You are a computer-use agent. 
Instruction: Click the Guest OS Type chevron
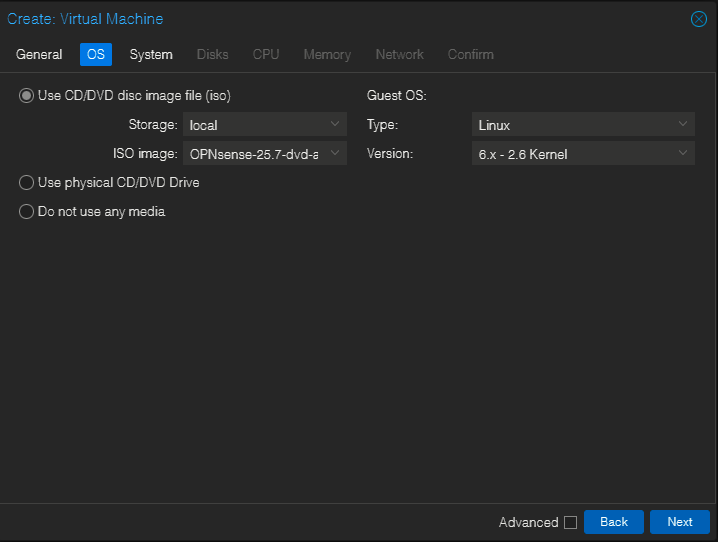(x=683, y=124)
